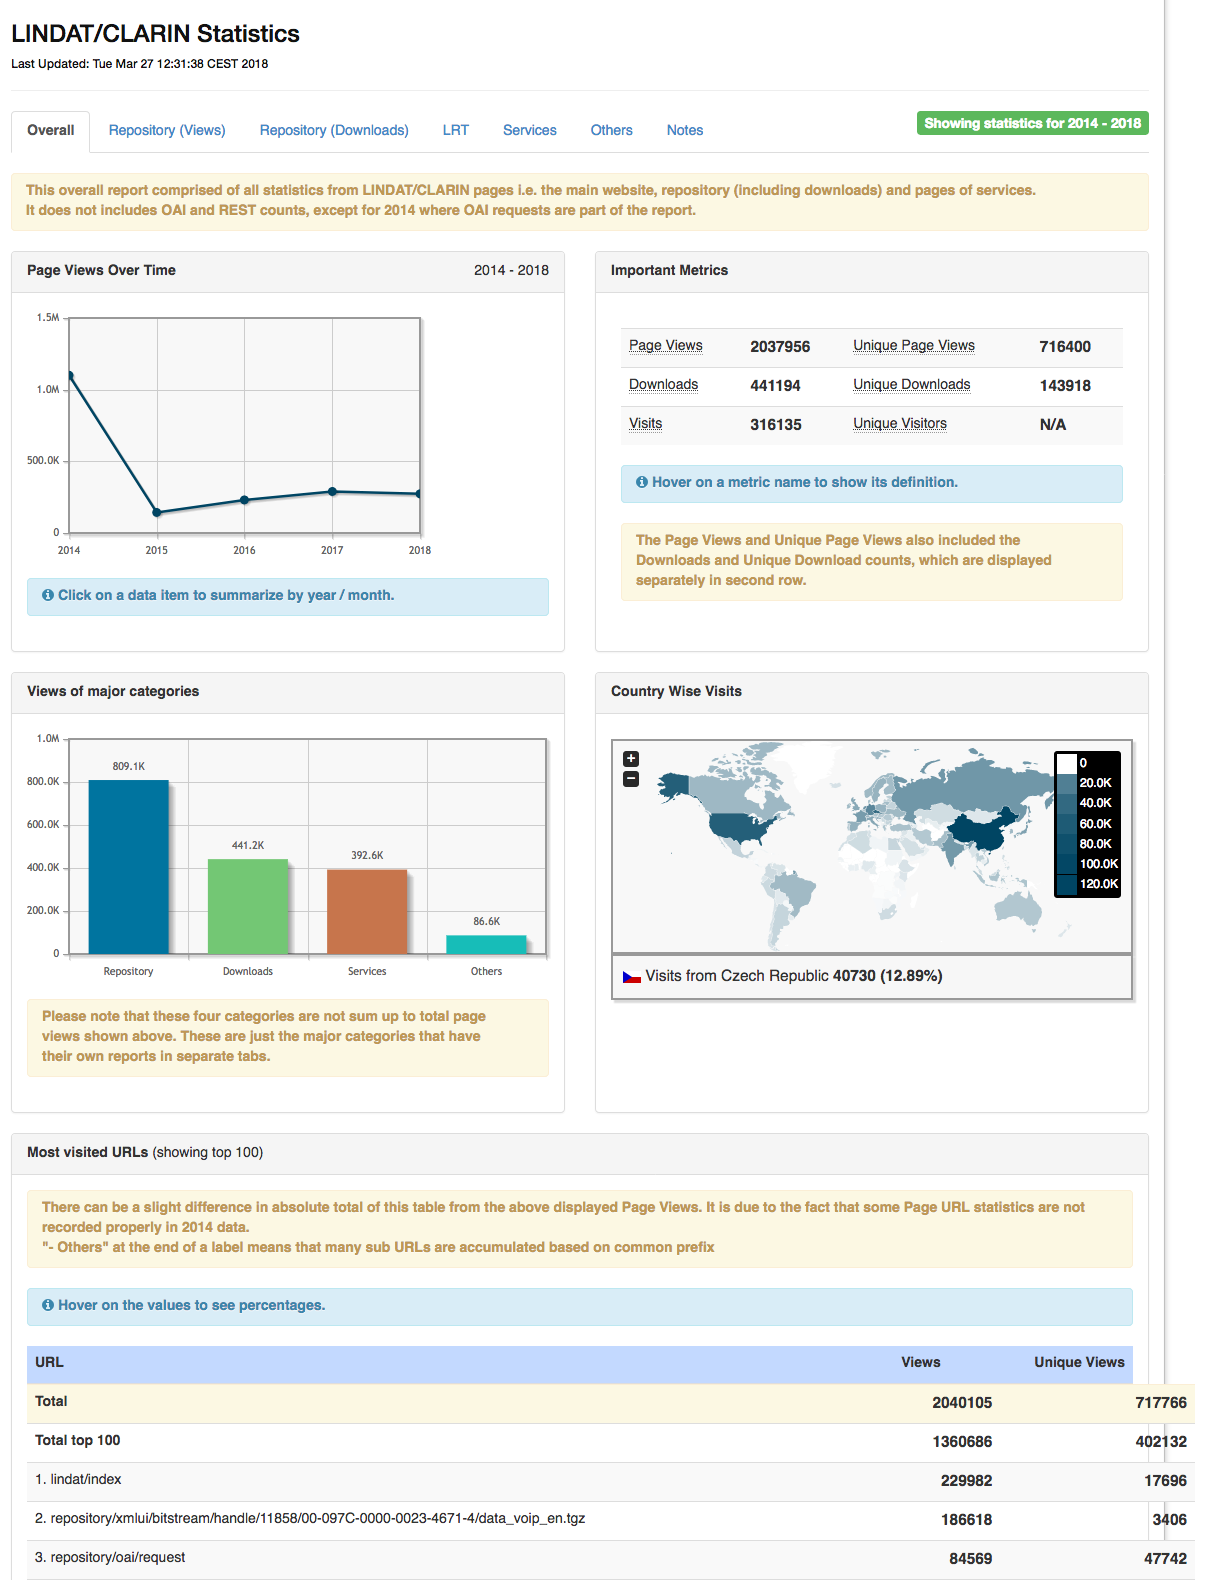Open the Services tab
Screen dimensions: 1208x1580
[x=530, y=131]
